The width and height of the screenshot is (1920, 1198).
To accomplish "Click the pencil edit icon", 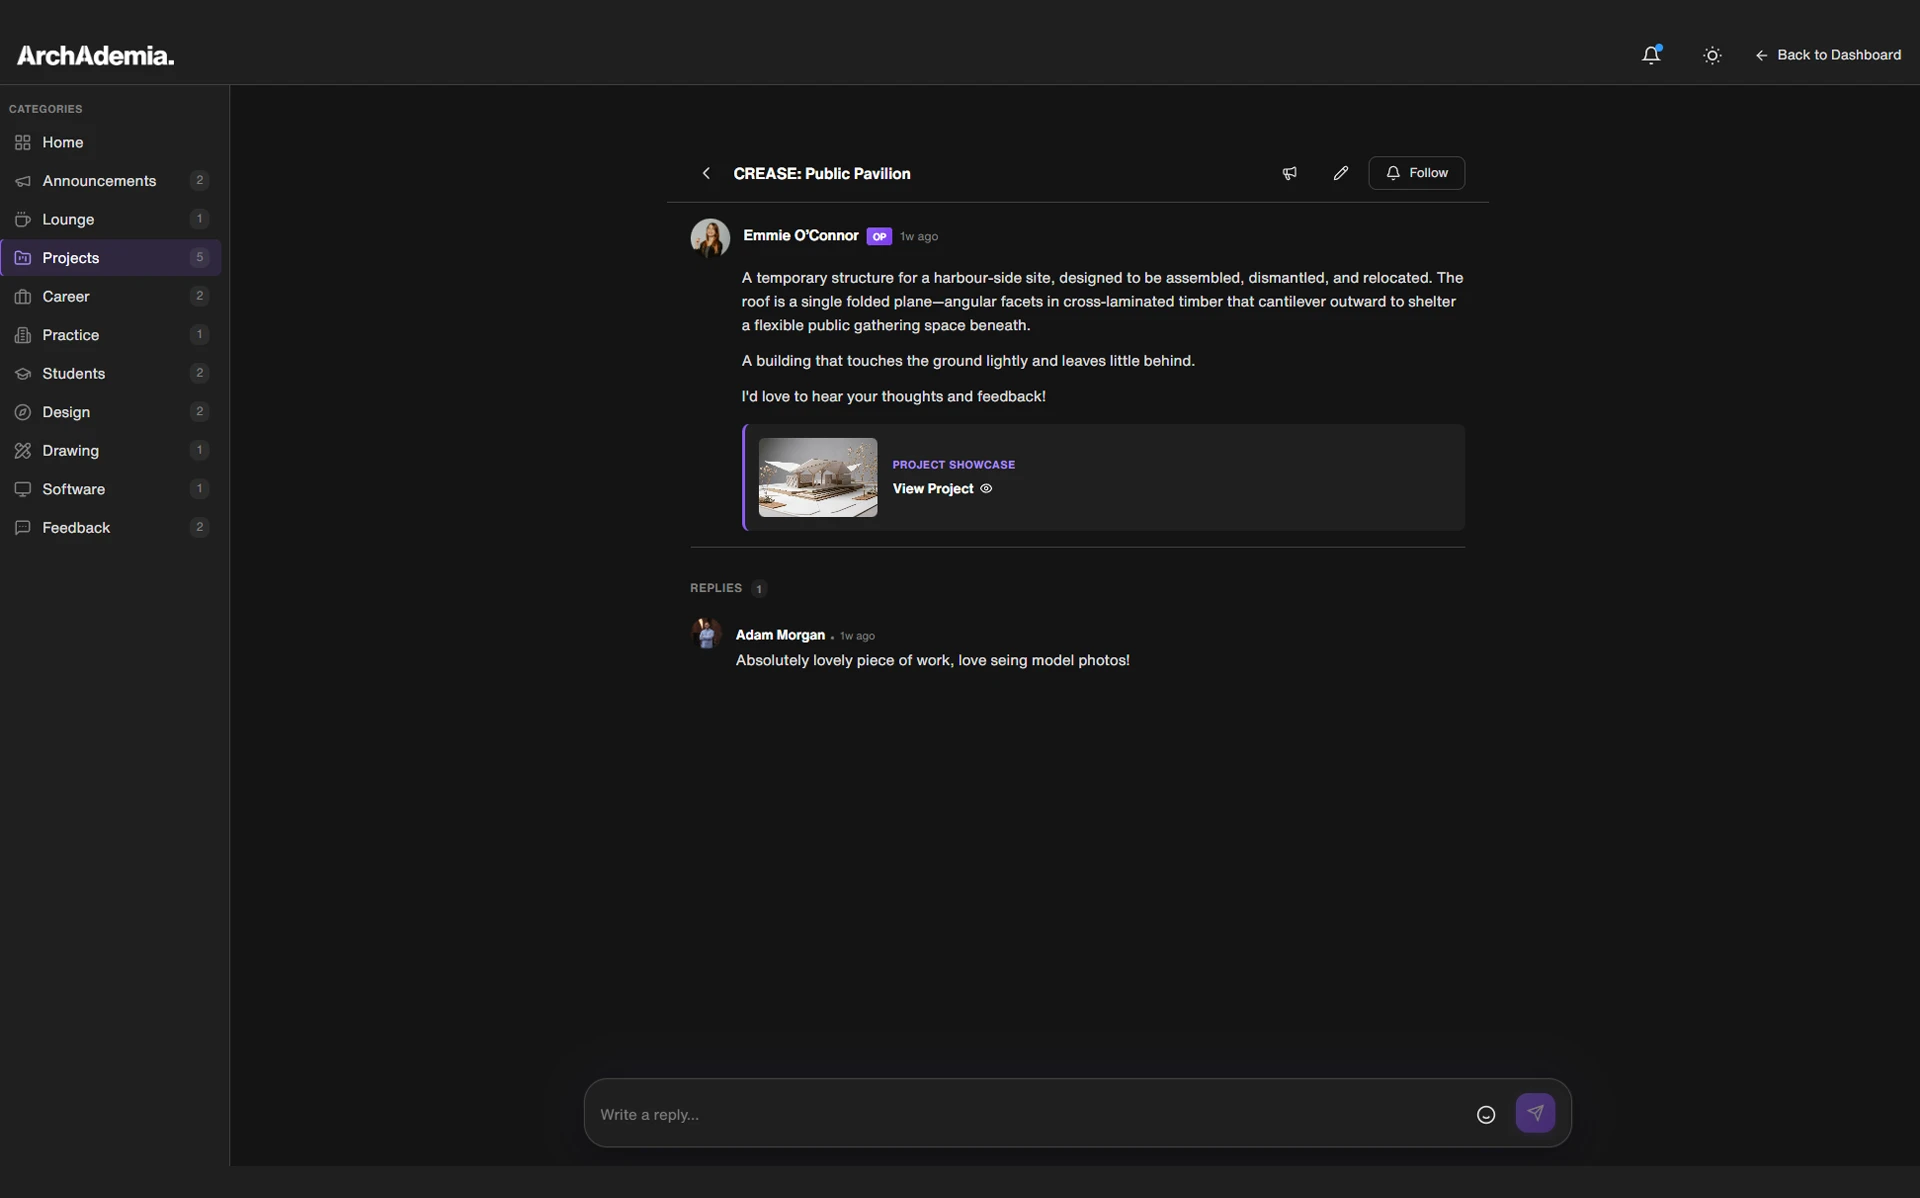I will coord(1341,173).
